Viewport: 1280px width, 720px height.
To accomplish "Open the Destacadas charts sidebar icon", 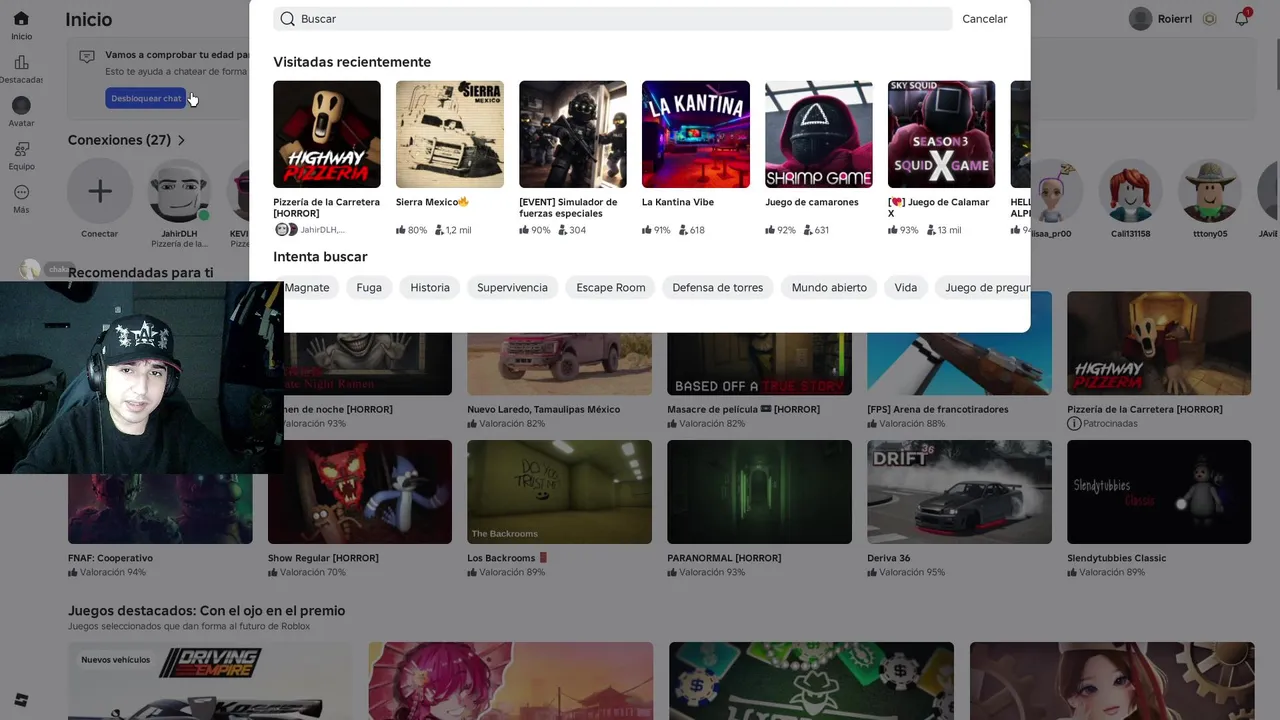I will click(x=21, y=62).
